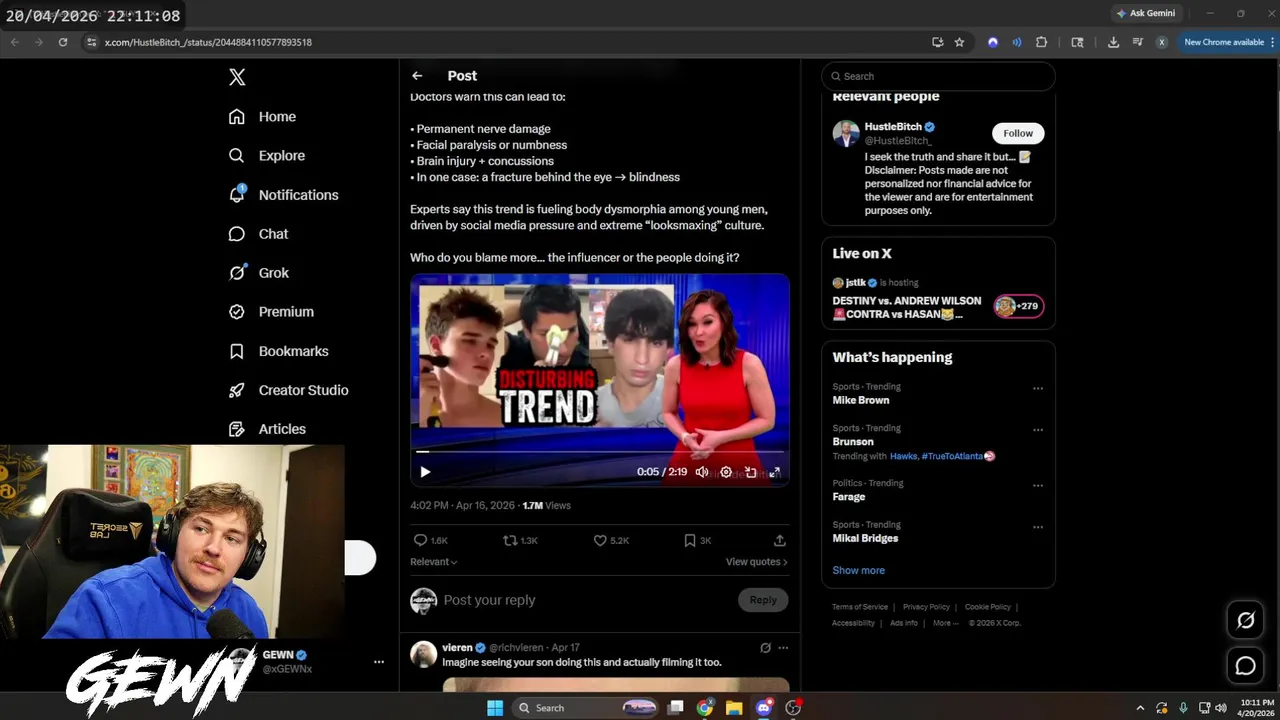1280x720 pixels.
Task: Click the X Search box
Action: (938, 76)
